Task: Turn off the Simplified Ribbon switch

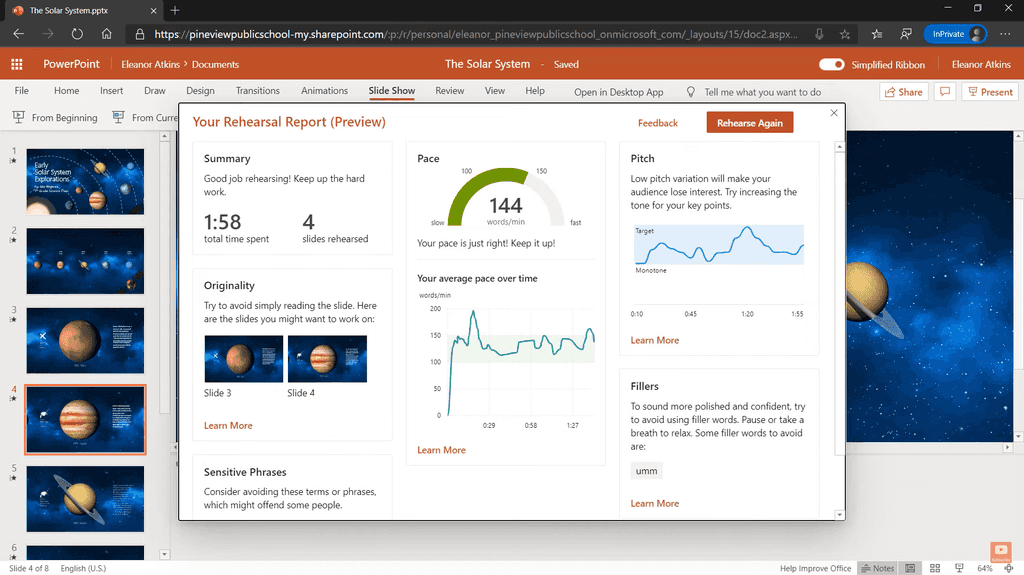Action: click(831, 64)
